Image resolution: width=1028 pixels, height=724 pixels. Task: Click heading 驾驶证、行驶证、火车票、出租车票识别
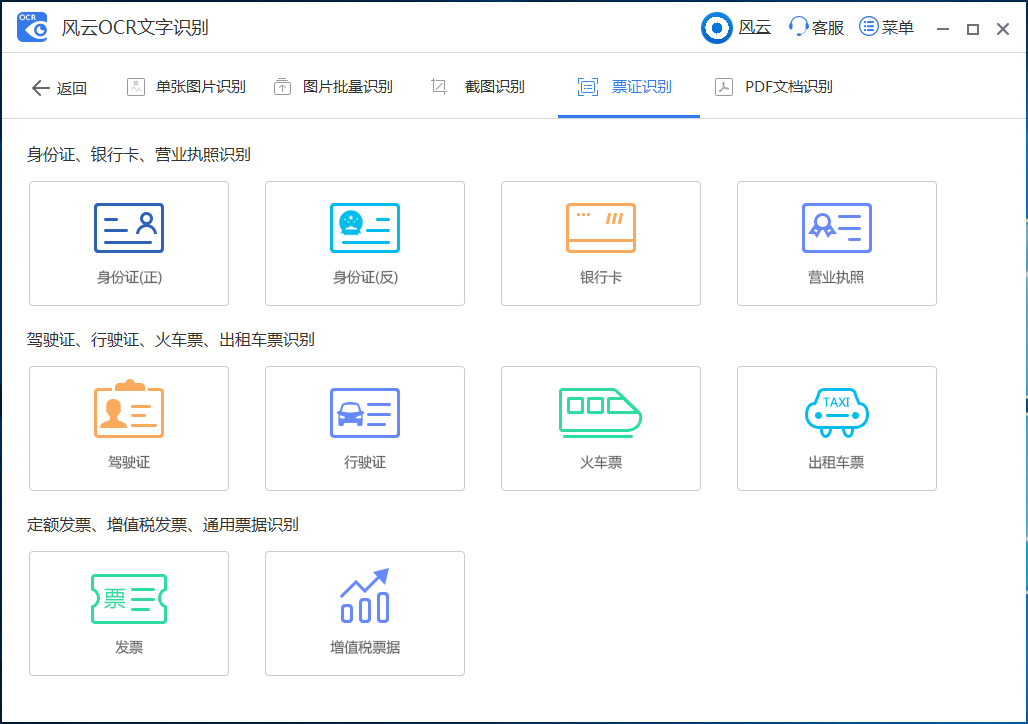pos(170,340)
